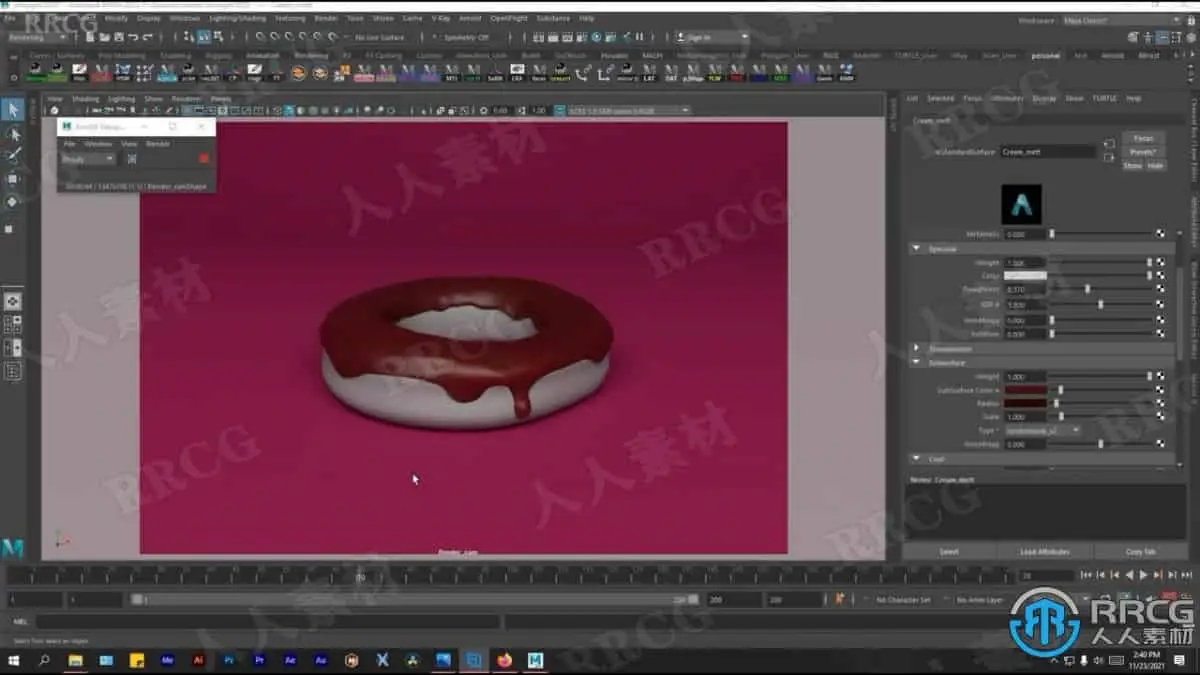Click the Windows Start button

pyautogui.click(x=14, y=661)
